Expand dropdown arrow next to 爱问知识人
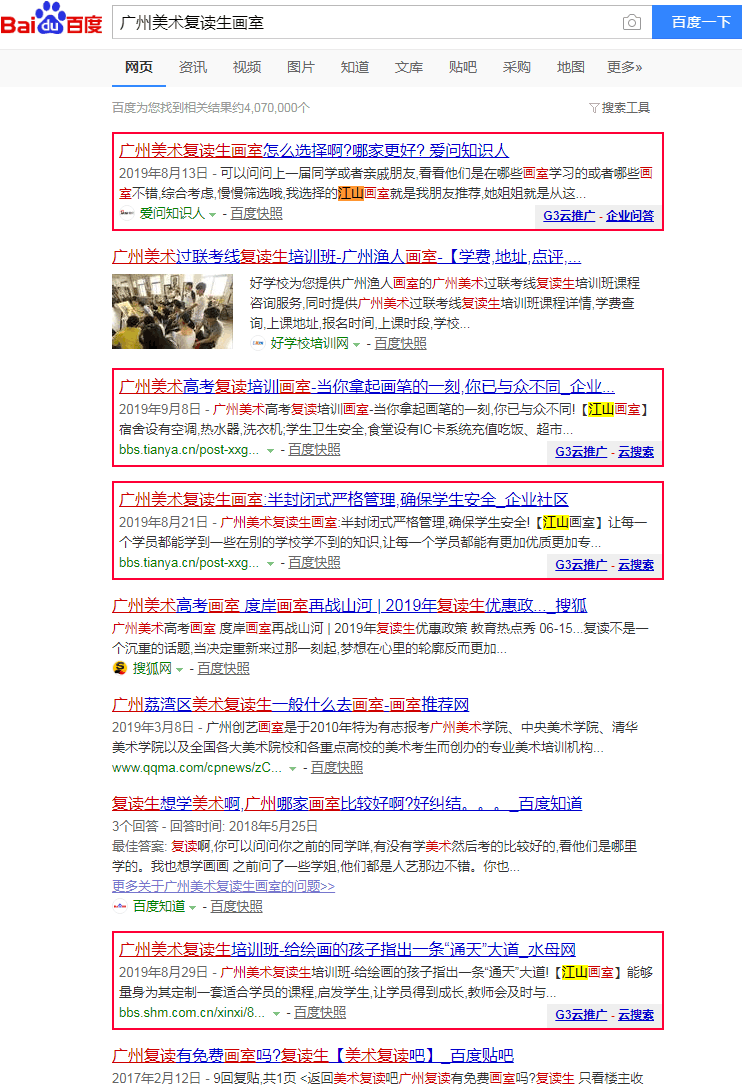The image size is (742, 1090). 213,215
